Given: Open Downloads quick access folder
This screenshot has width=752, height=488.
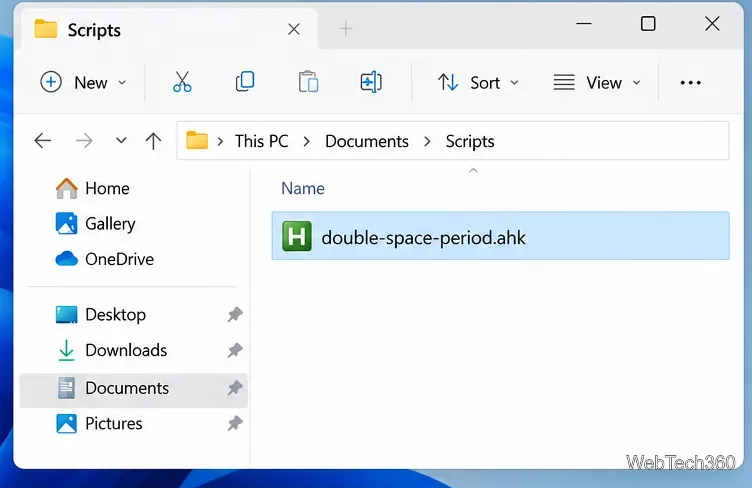Looking at the screenshot, I should 111,350.
